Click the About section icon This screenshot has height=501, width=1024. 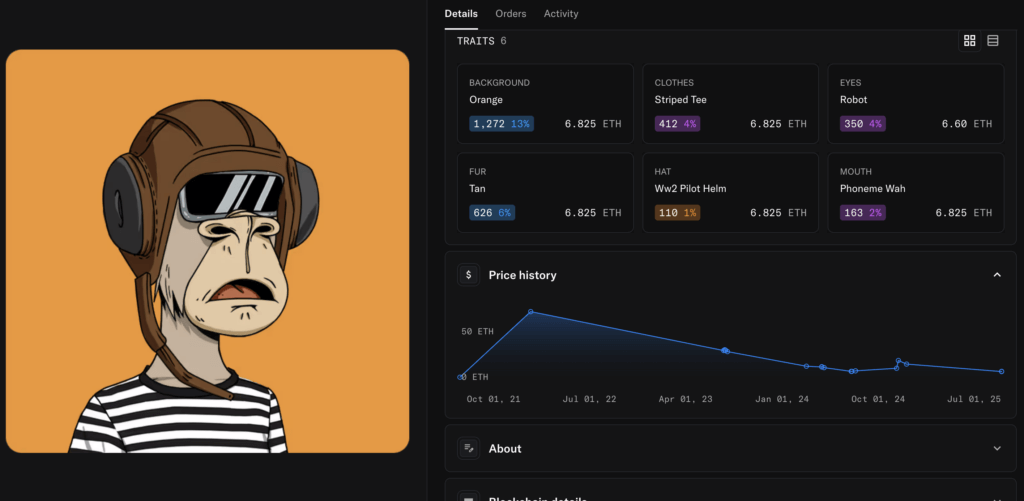(x=468, y=449)
